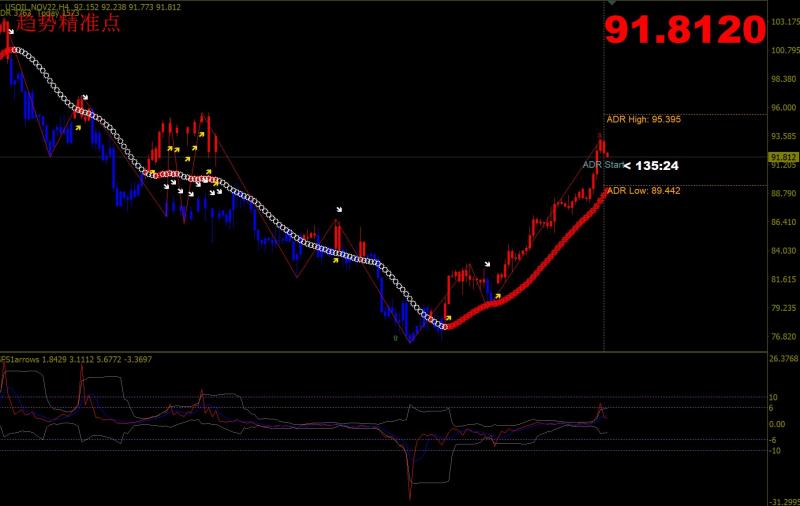Click the yellow up arrow beside the chart's lowest candle
Viewport: 800px width, 506px height.
tap(447, 317)
